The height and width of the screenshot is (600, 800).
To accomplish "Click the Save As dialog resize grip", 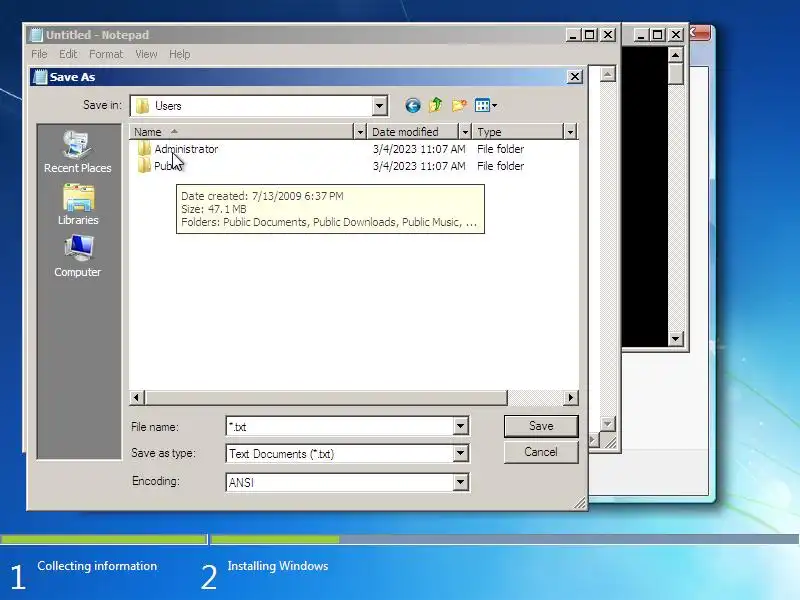I will pos(580,503).
